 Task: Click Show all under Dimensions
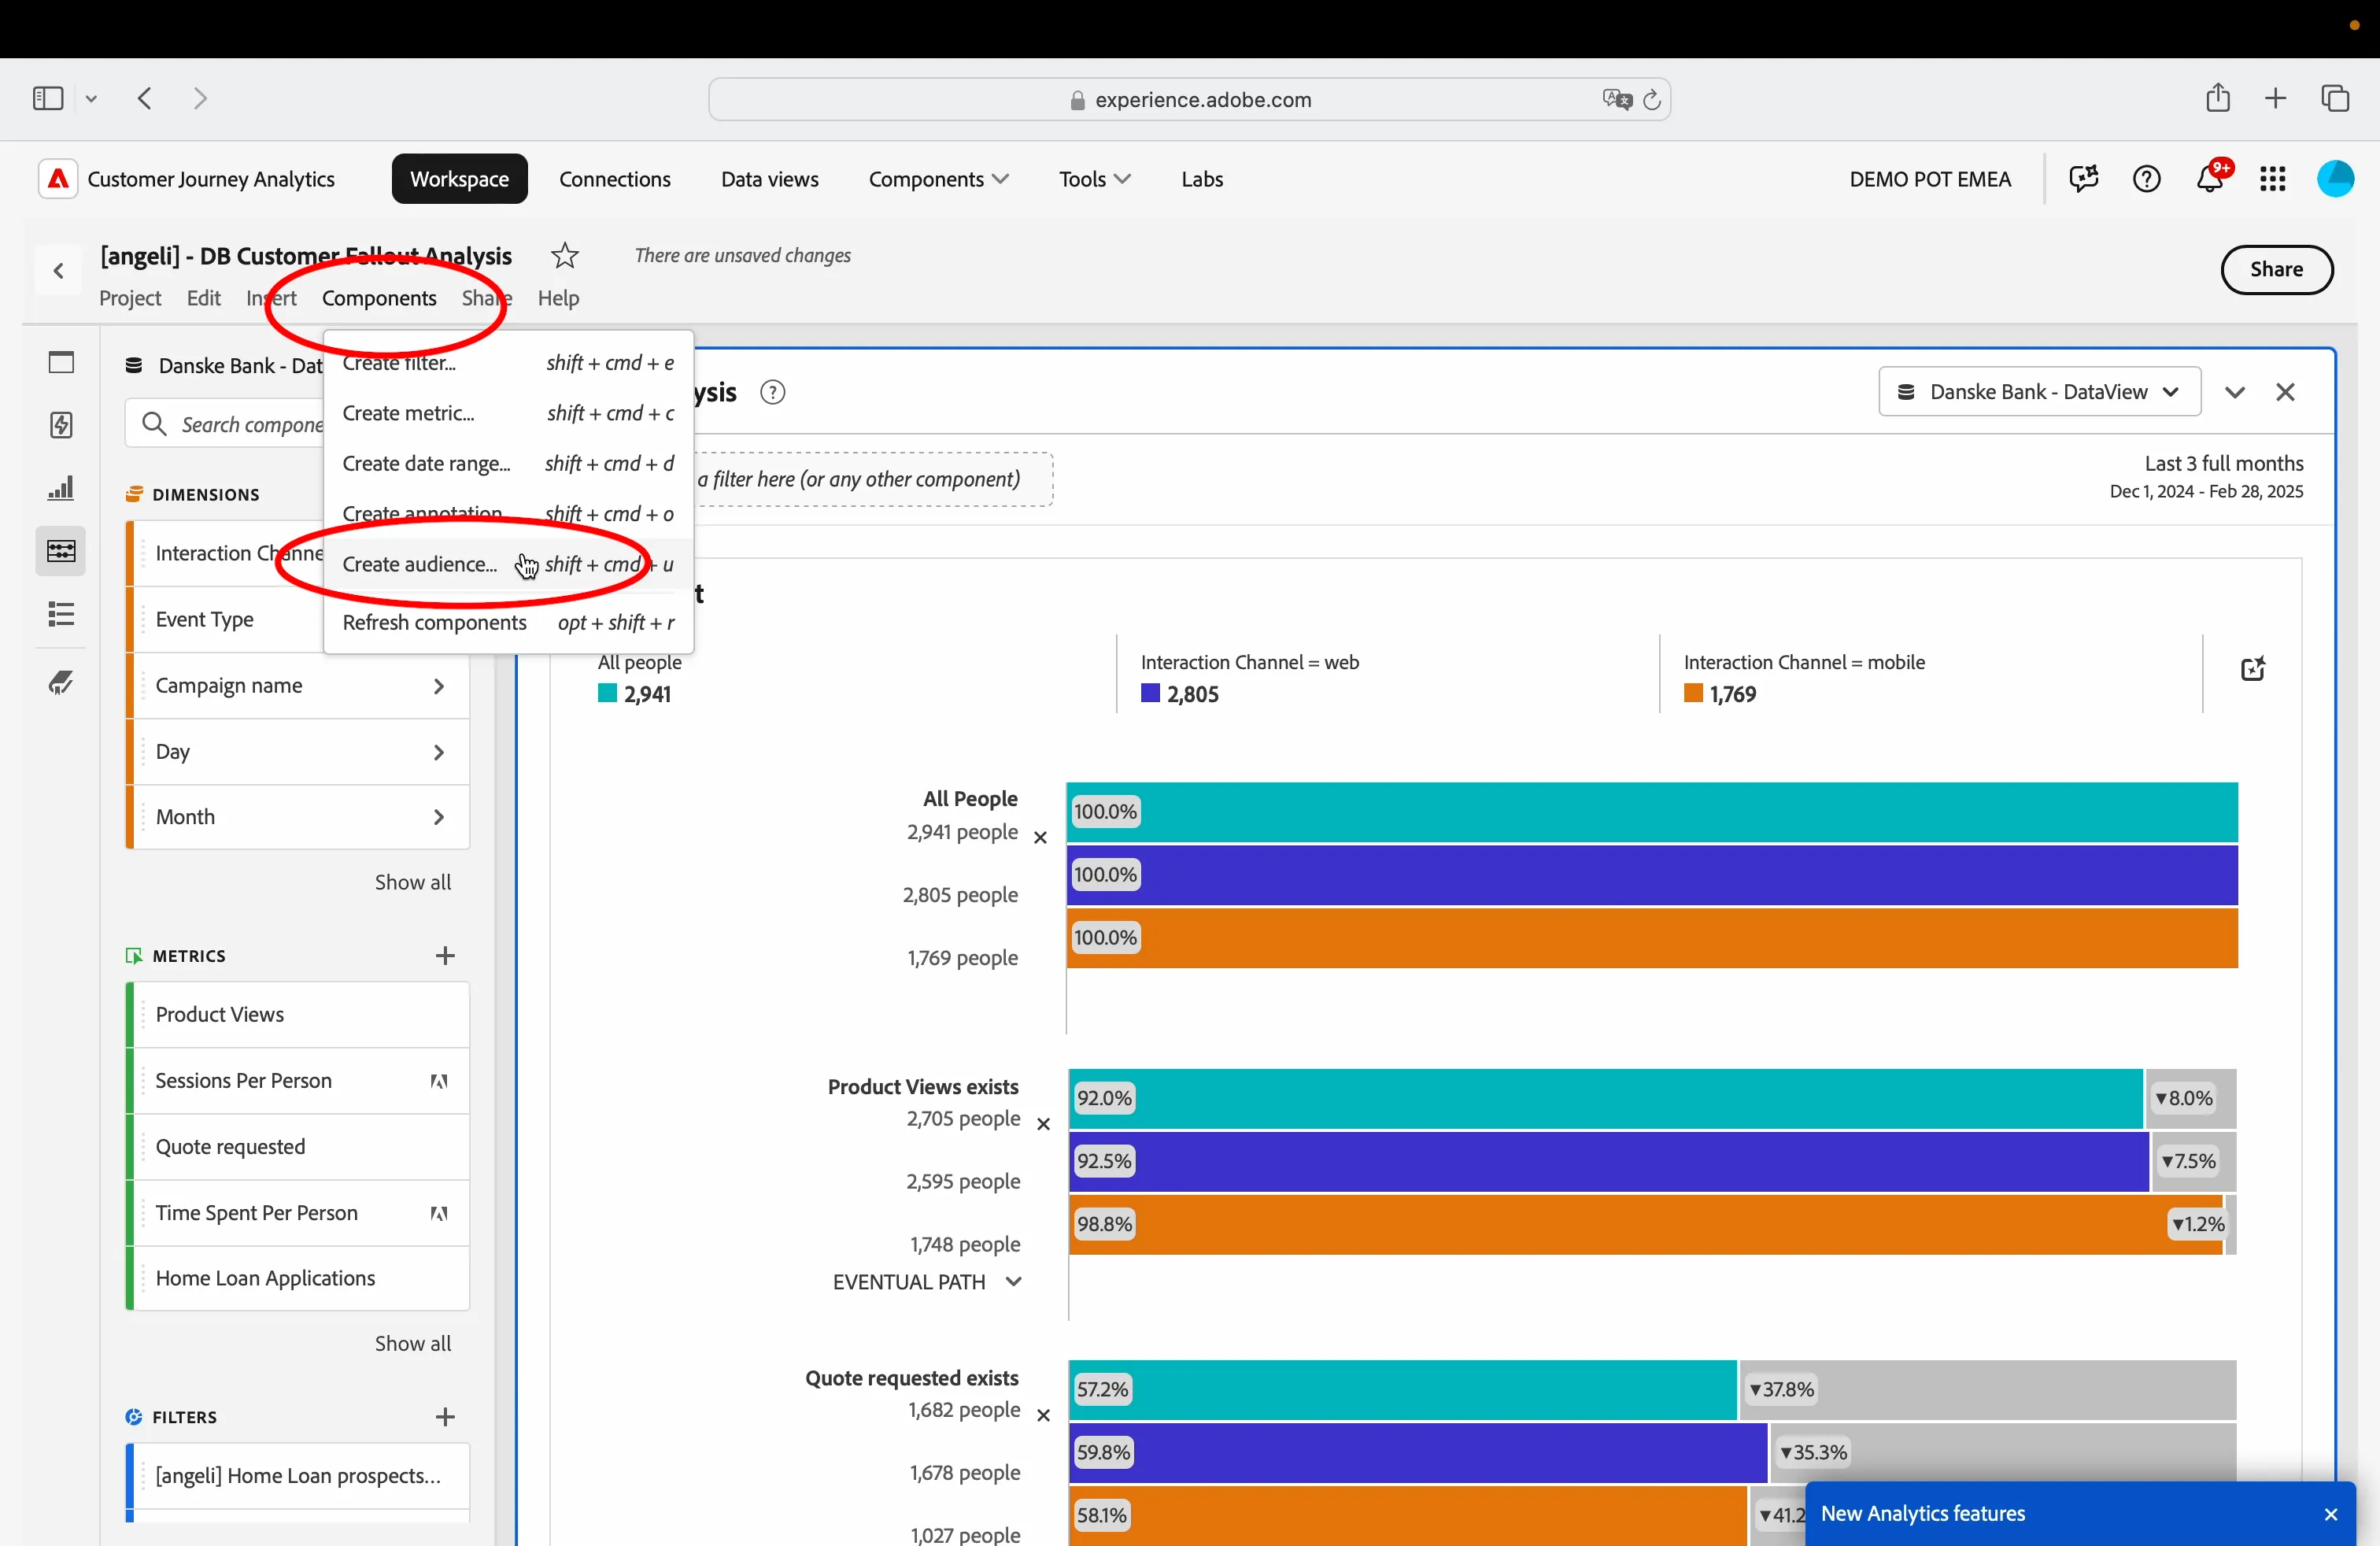[x=412, y=882]
